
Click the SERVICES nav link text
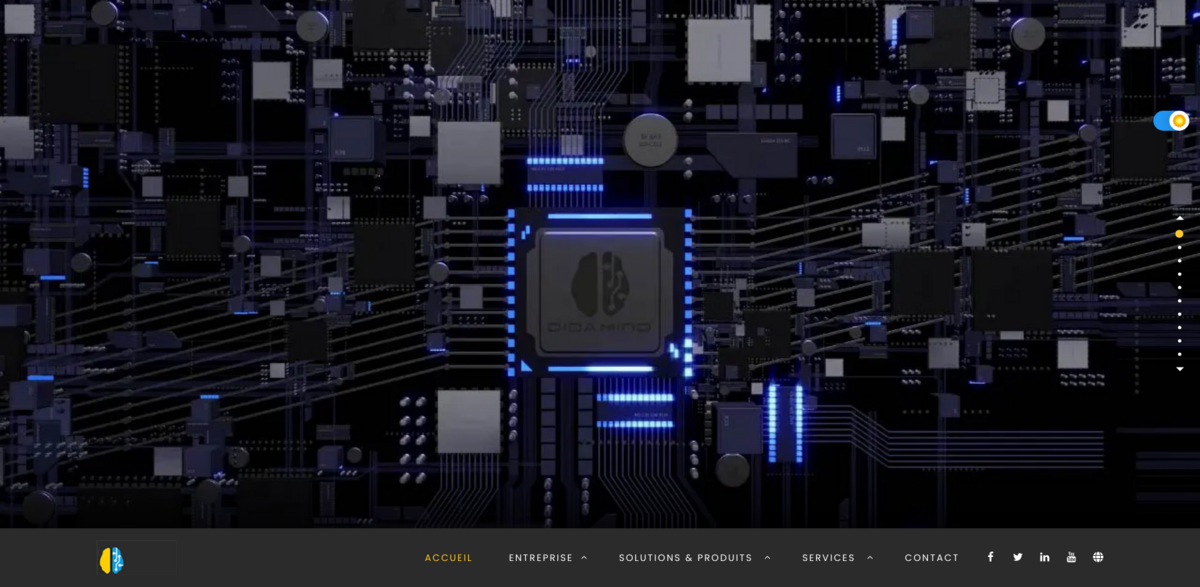(829, 558)
